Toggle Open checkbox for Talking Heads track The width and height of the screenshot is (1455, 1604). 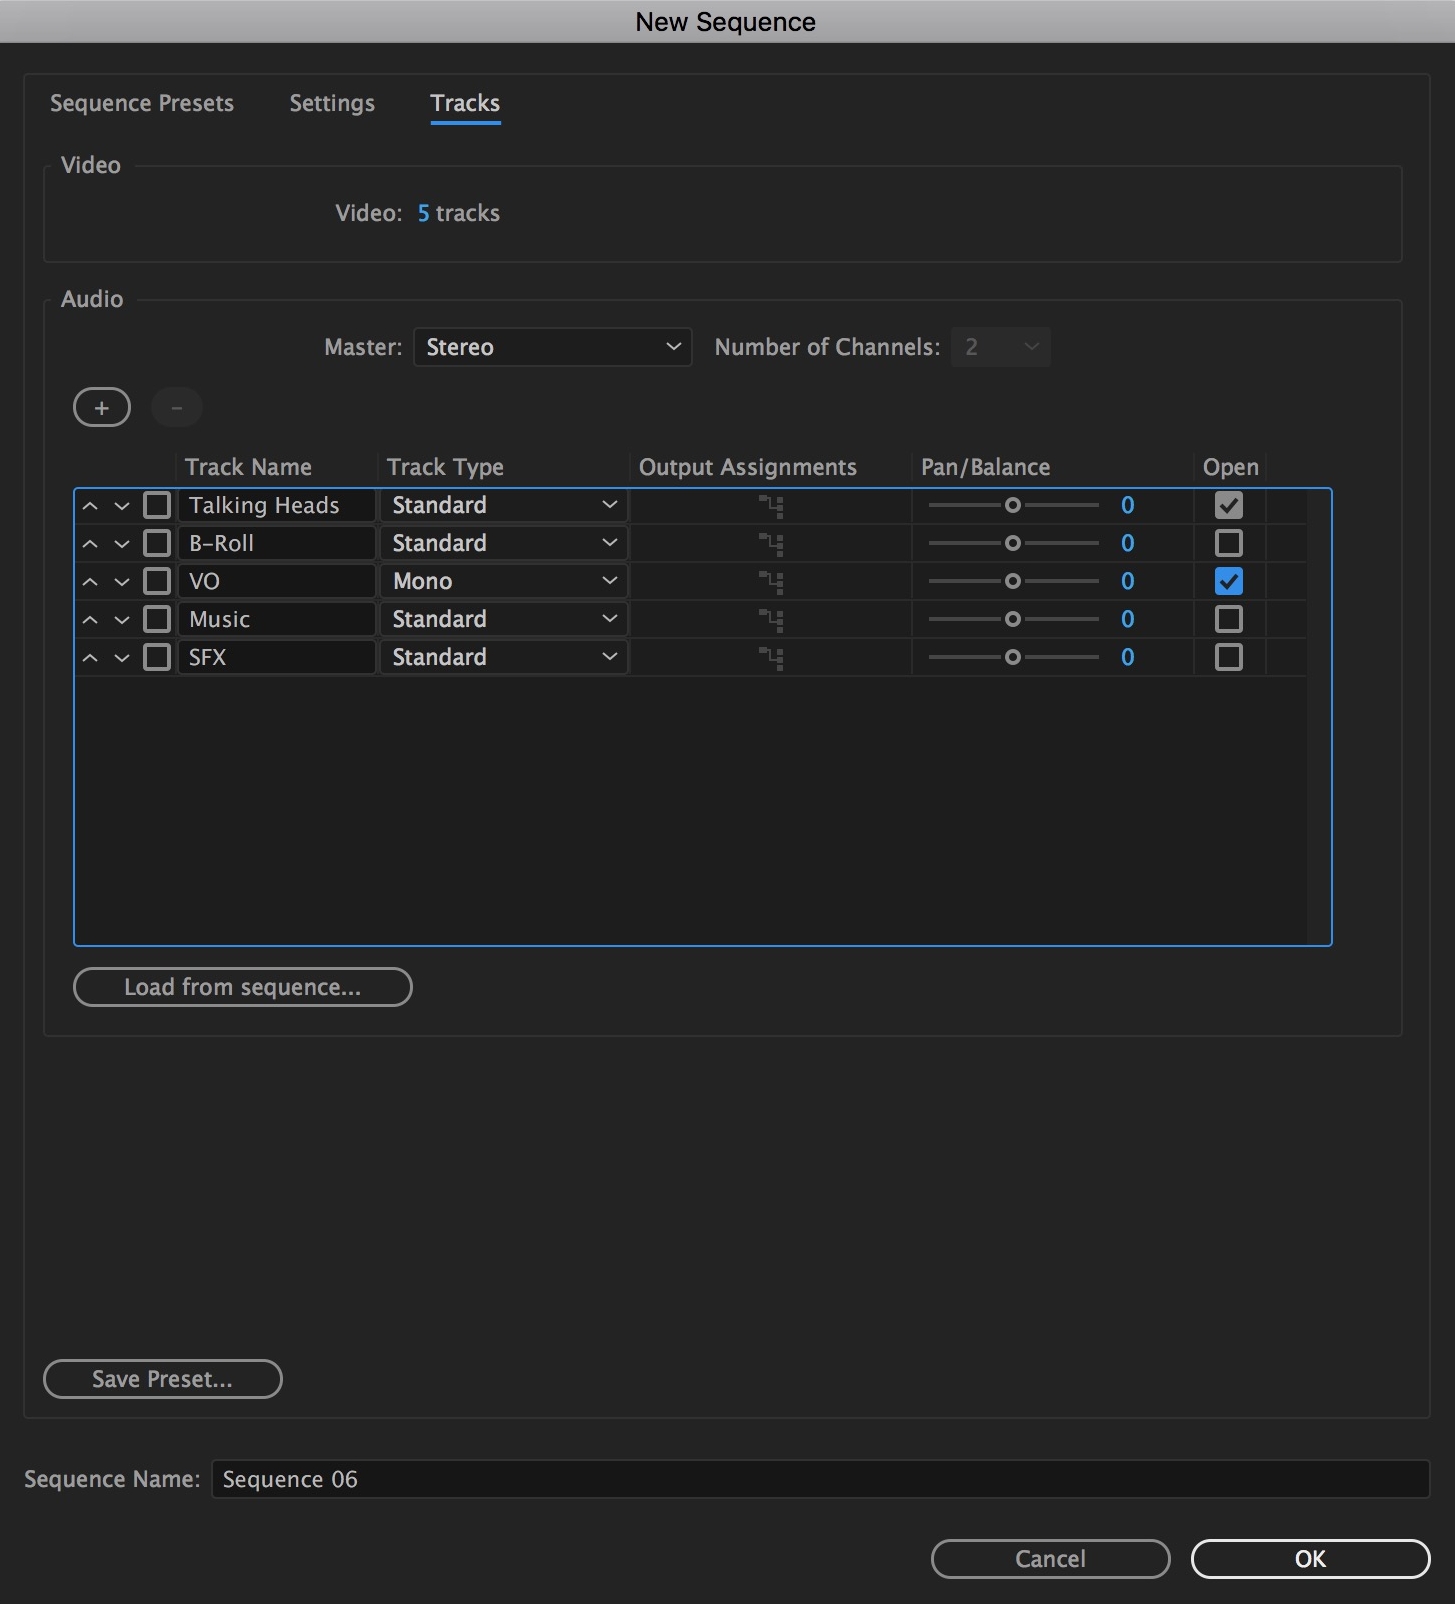pyautogui.click(x=1229, y=505)
